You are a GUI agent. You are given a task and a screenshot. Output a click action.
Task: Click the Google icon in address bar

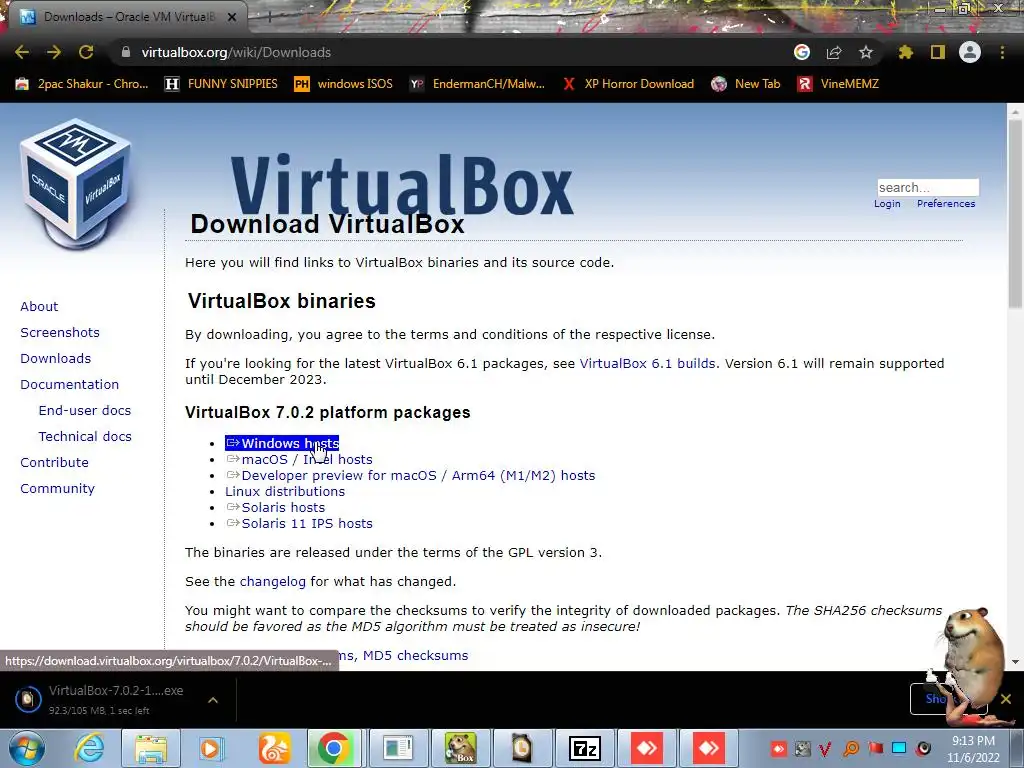[802, 52]
